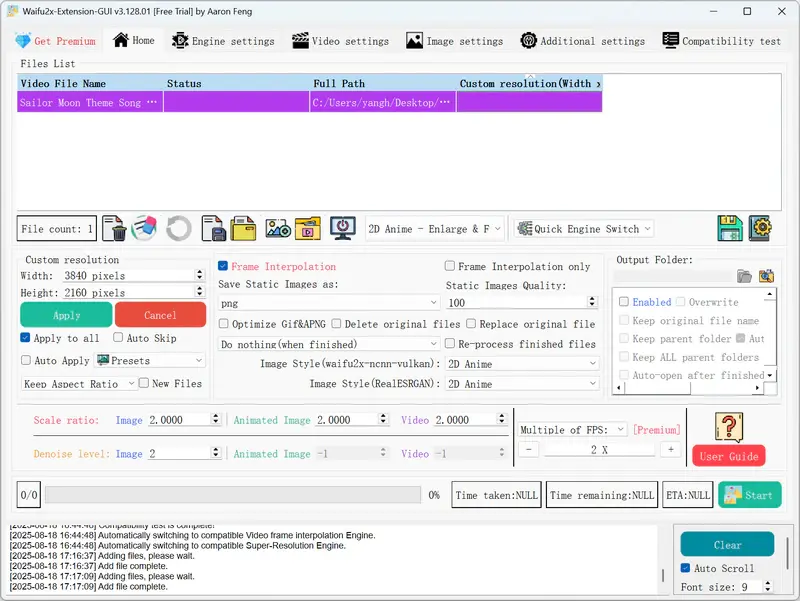This screenshot has height=601, width=800.
Task: Click the green save-settings floppy icon
Action: (730, 229)
